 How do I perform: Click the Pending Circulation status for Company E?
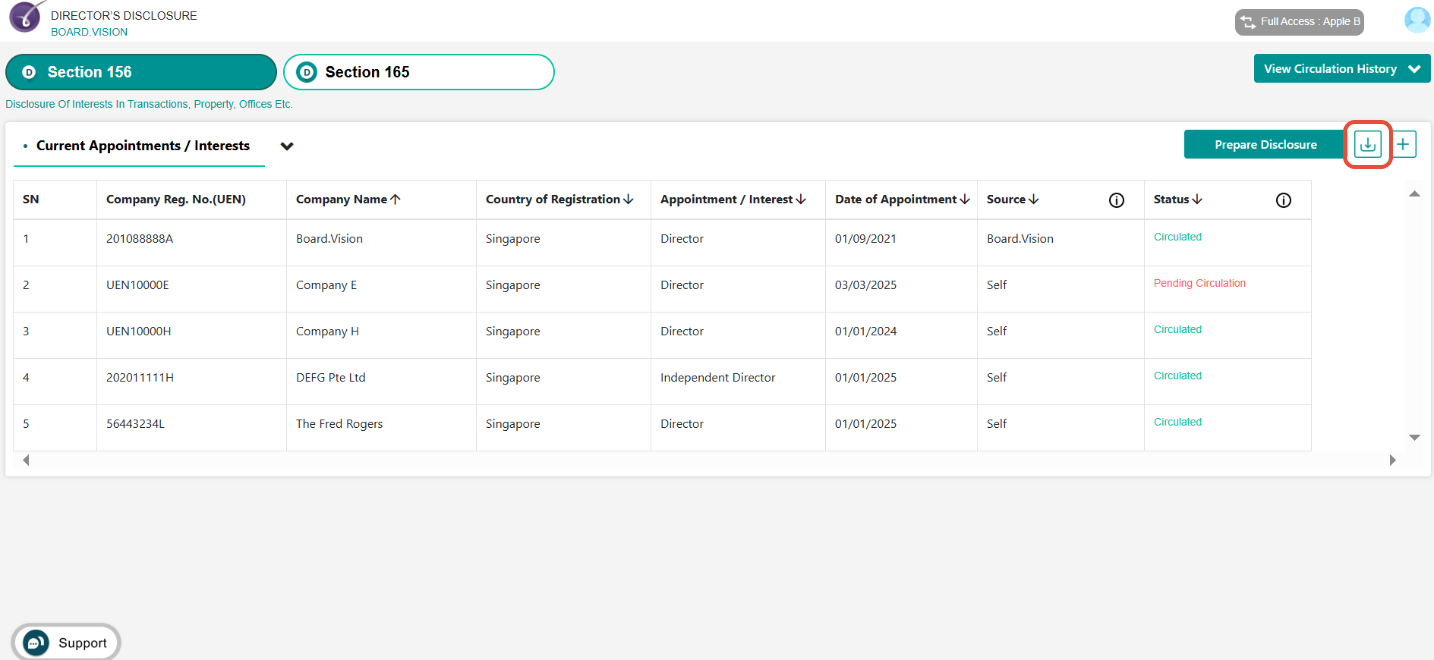(x=1199, y=283)
